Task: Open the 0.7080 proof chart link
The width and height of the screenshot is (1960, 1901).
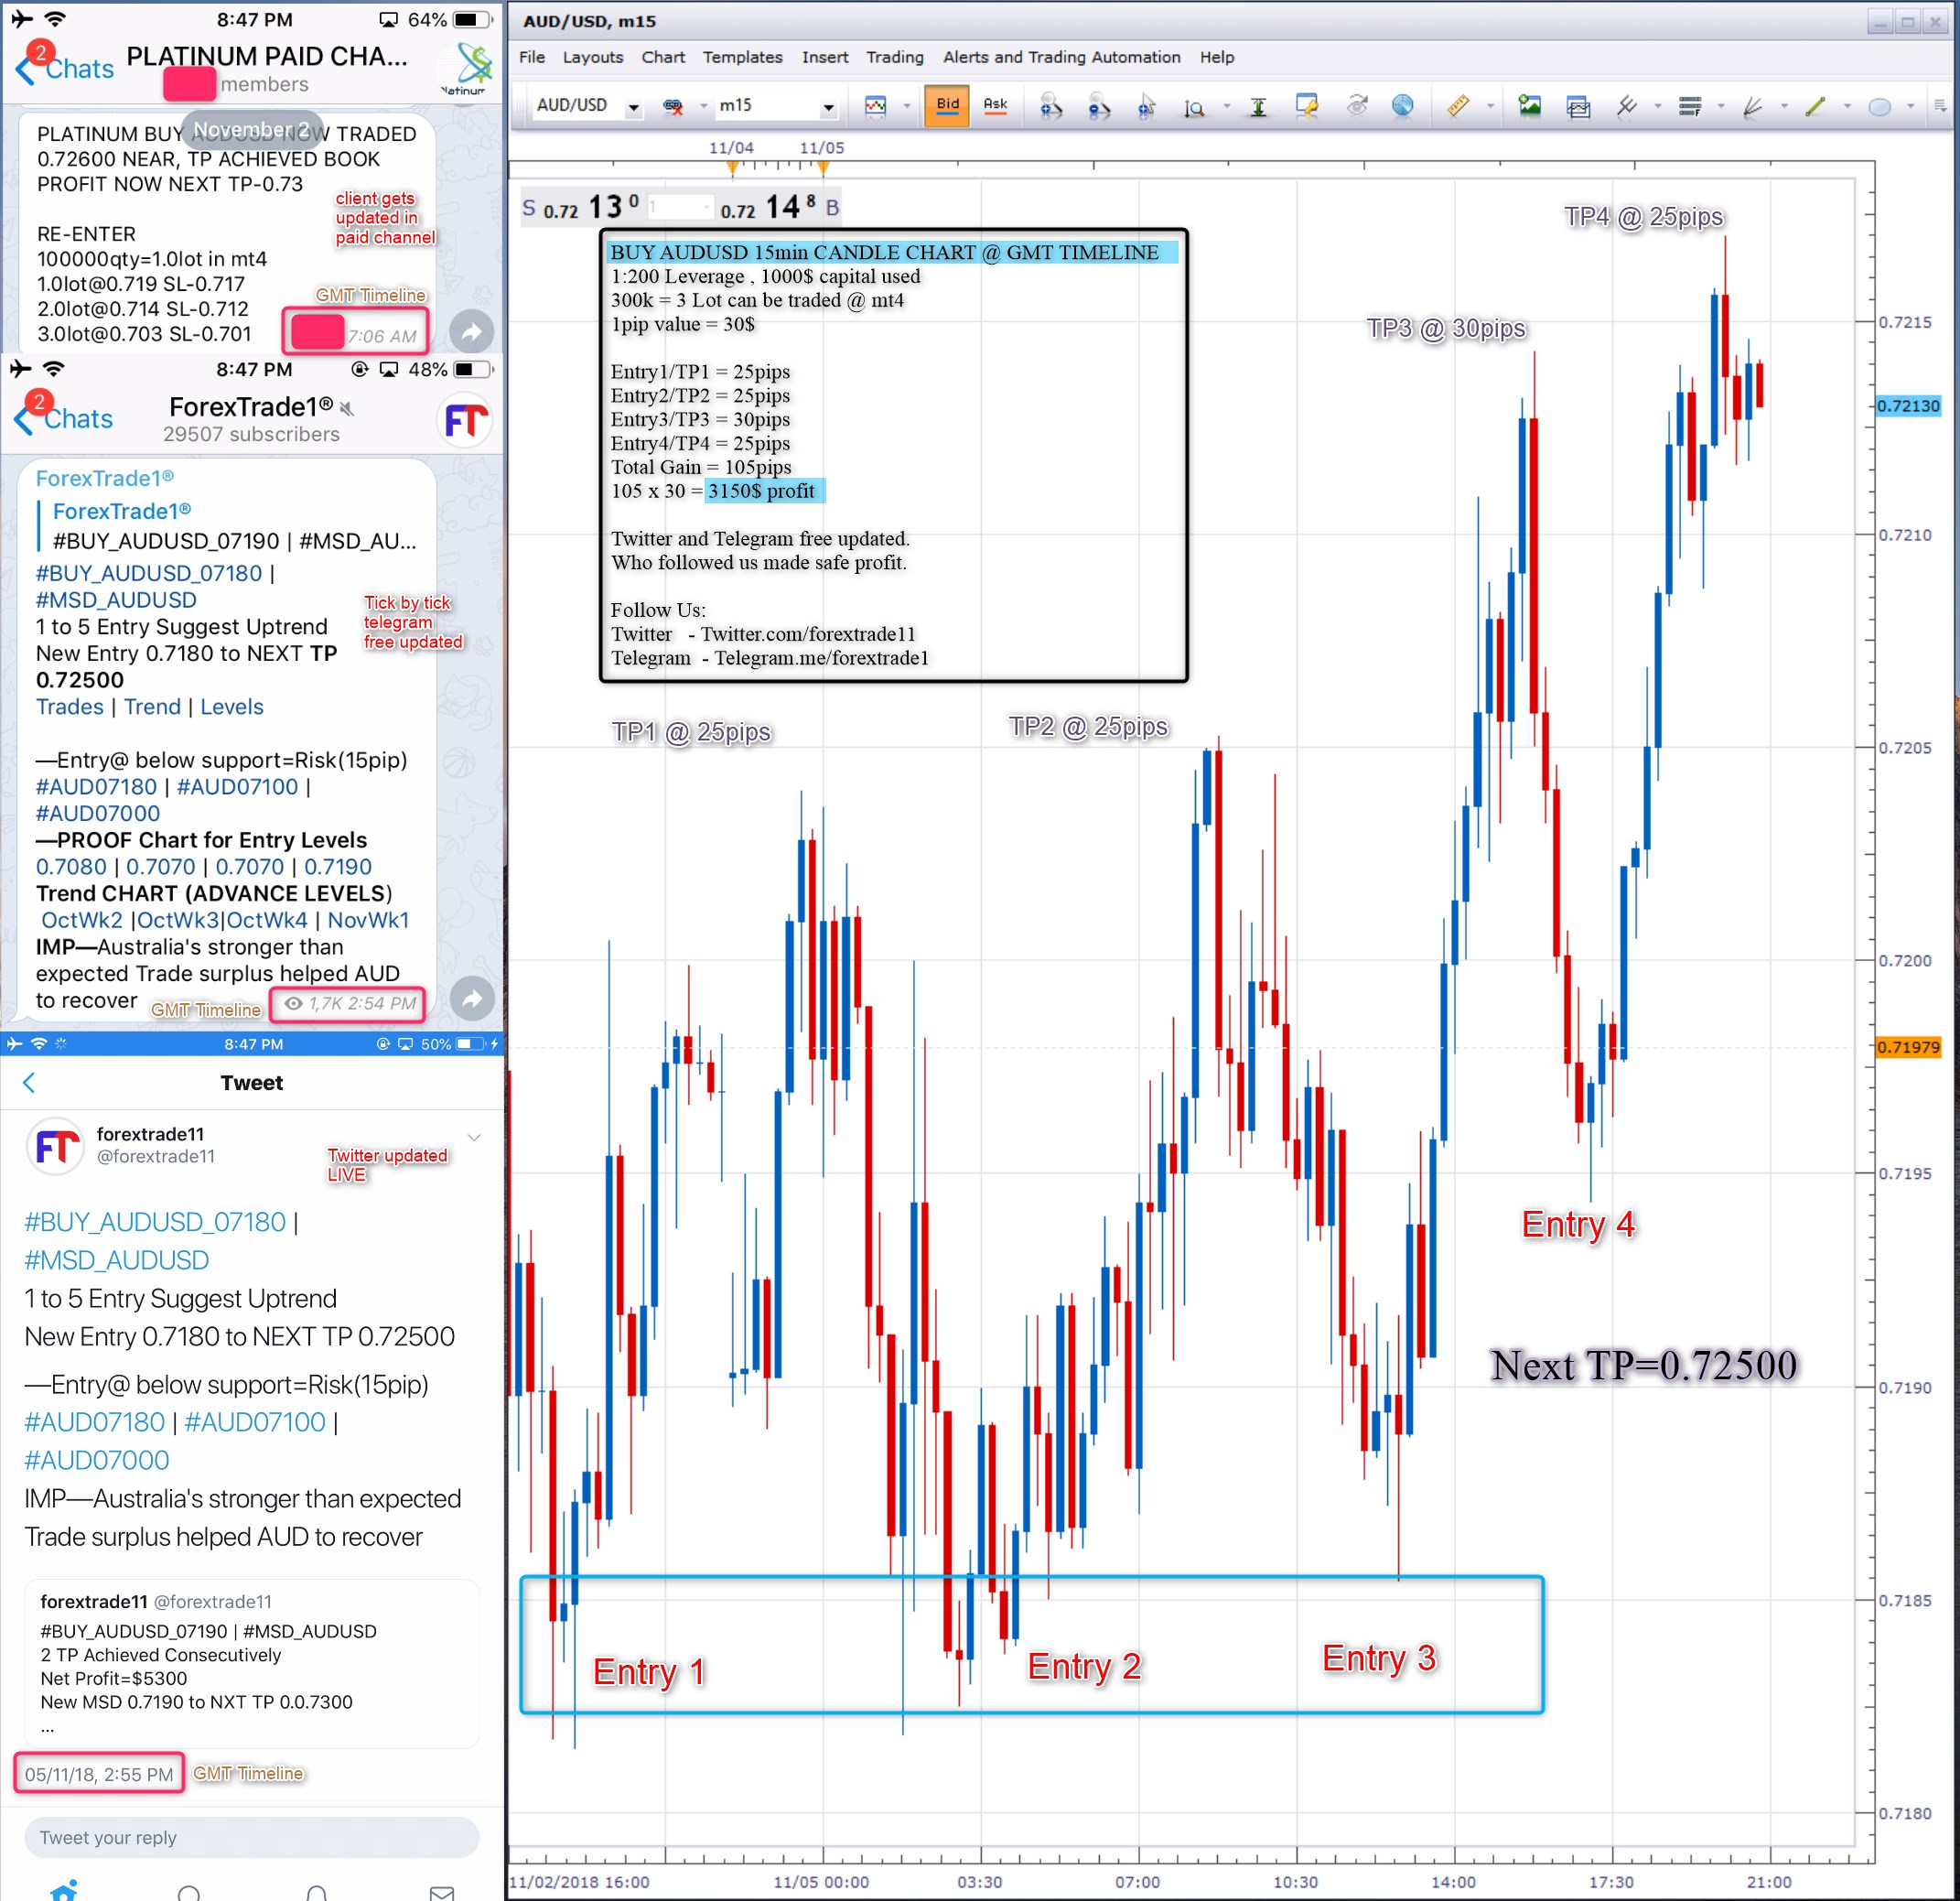Action: 71,867
